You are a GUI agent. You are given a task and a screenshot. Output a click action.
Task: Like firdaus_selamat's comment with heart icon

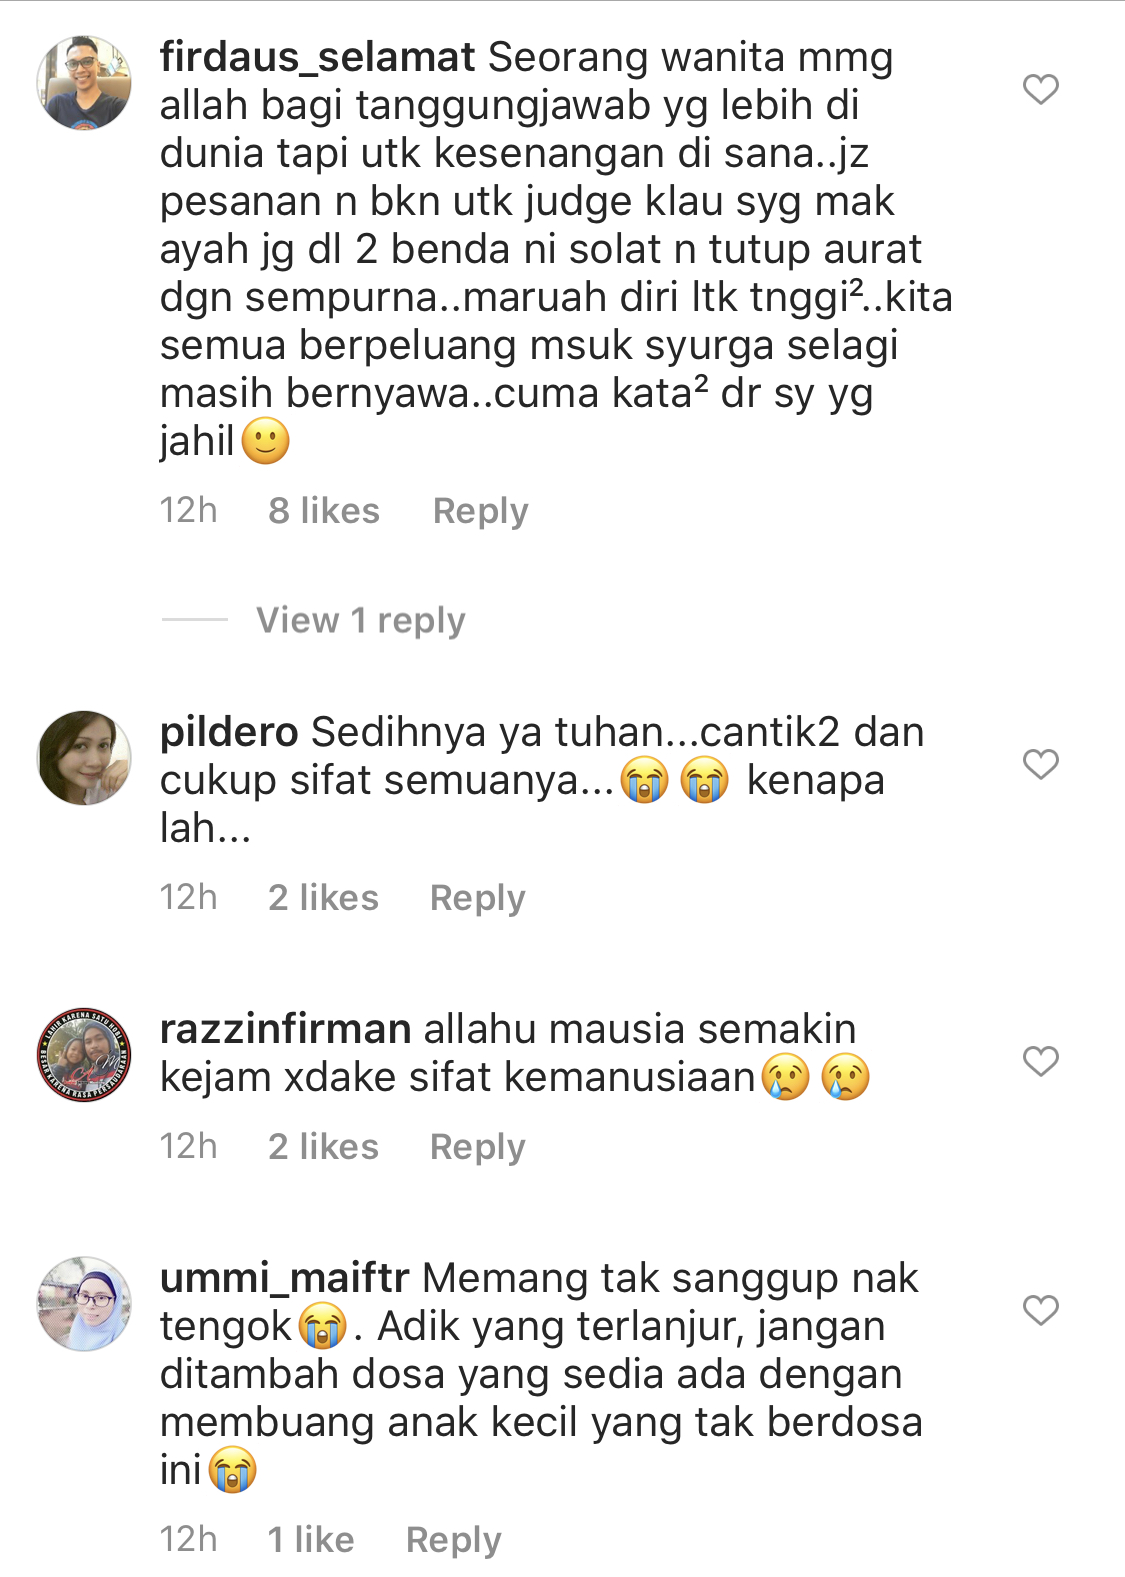click(x=1041, y=89)
